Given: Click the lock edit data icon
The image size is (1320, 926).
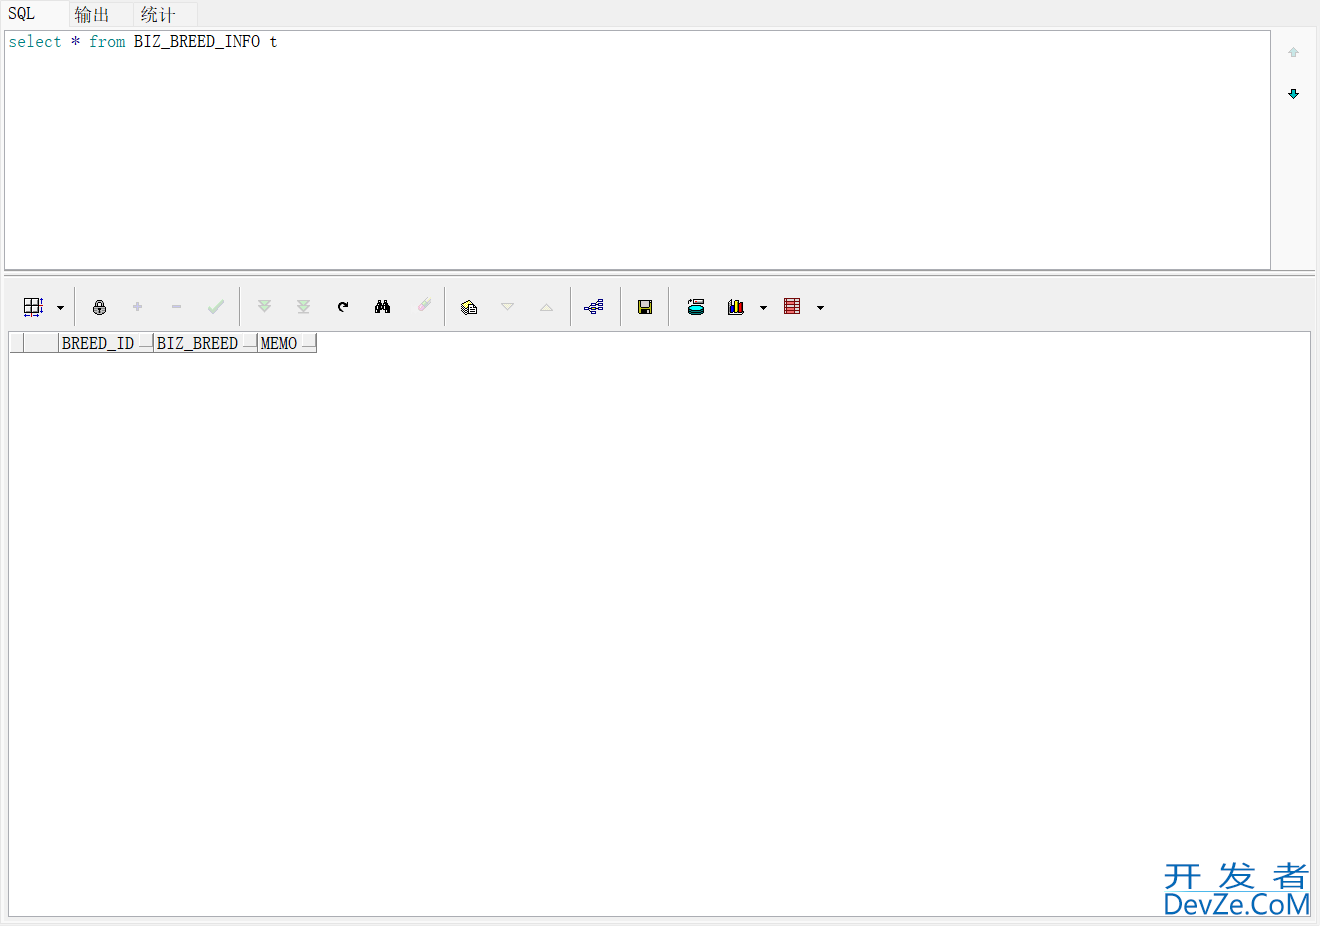Looking at the screenshot, I should click(99, 307).
